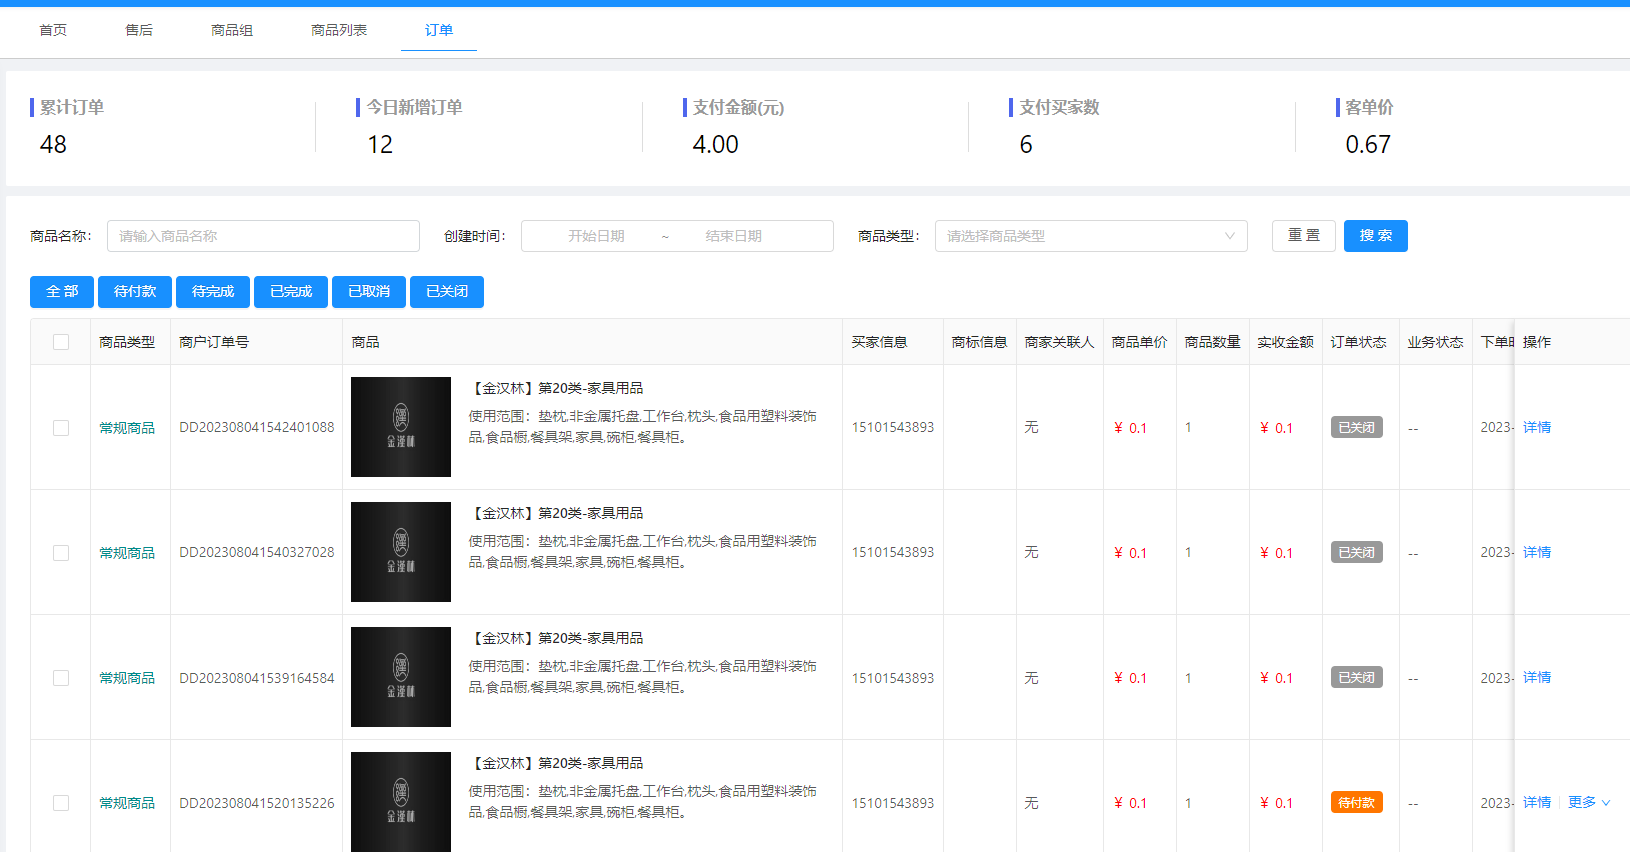Click the 累计订单 value 48
Screen dimensions: 1630x852
[x=53, y=145]
